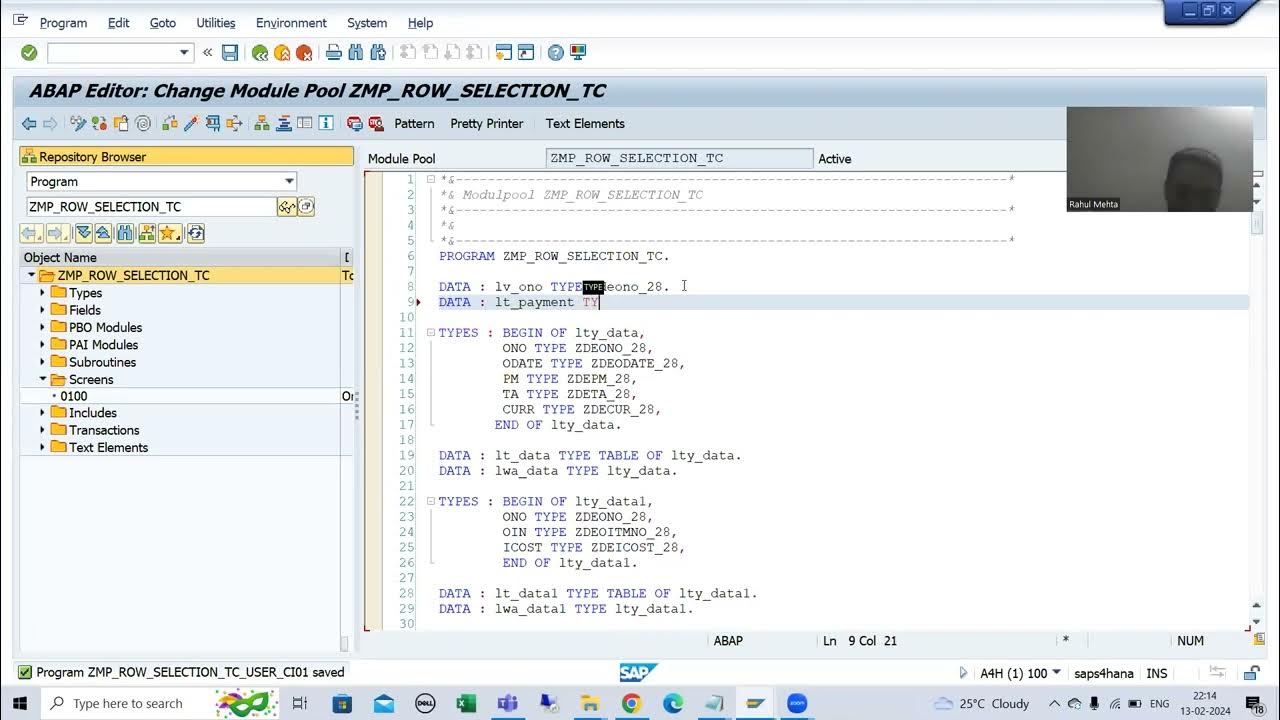The width and height of the screenshot is (1280, 720).
Task: Click the Expand All Nodes icon
Action: (x=83, y=233)
